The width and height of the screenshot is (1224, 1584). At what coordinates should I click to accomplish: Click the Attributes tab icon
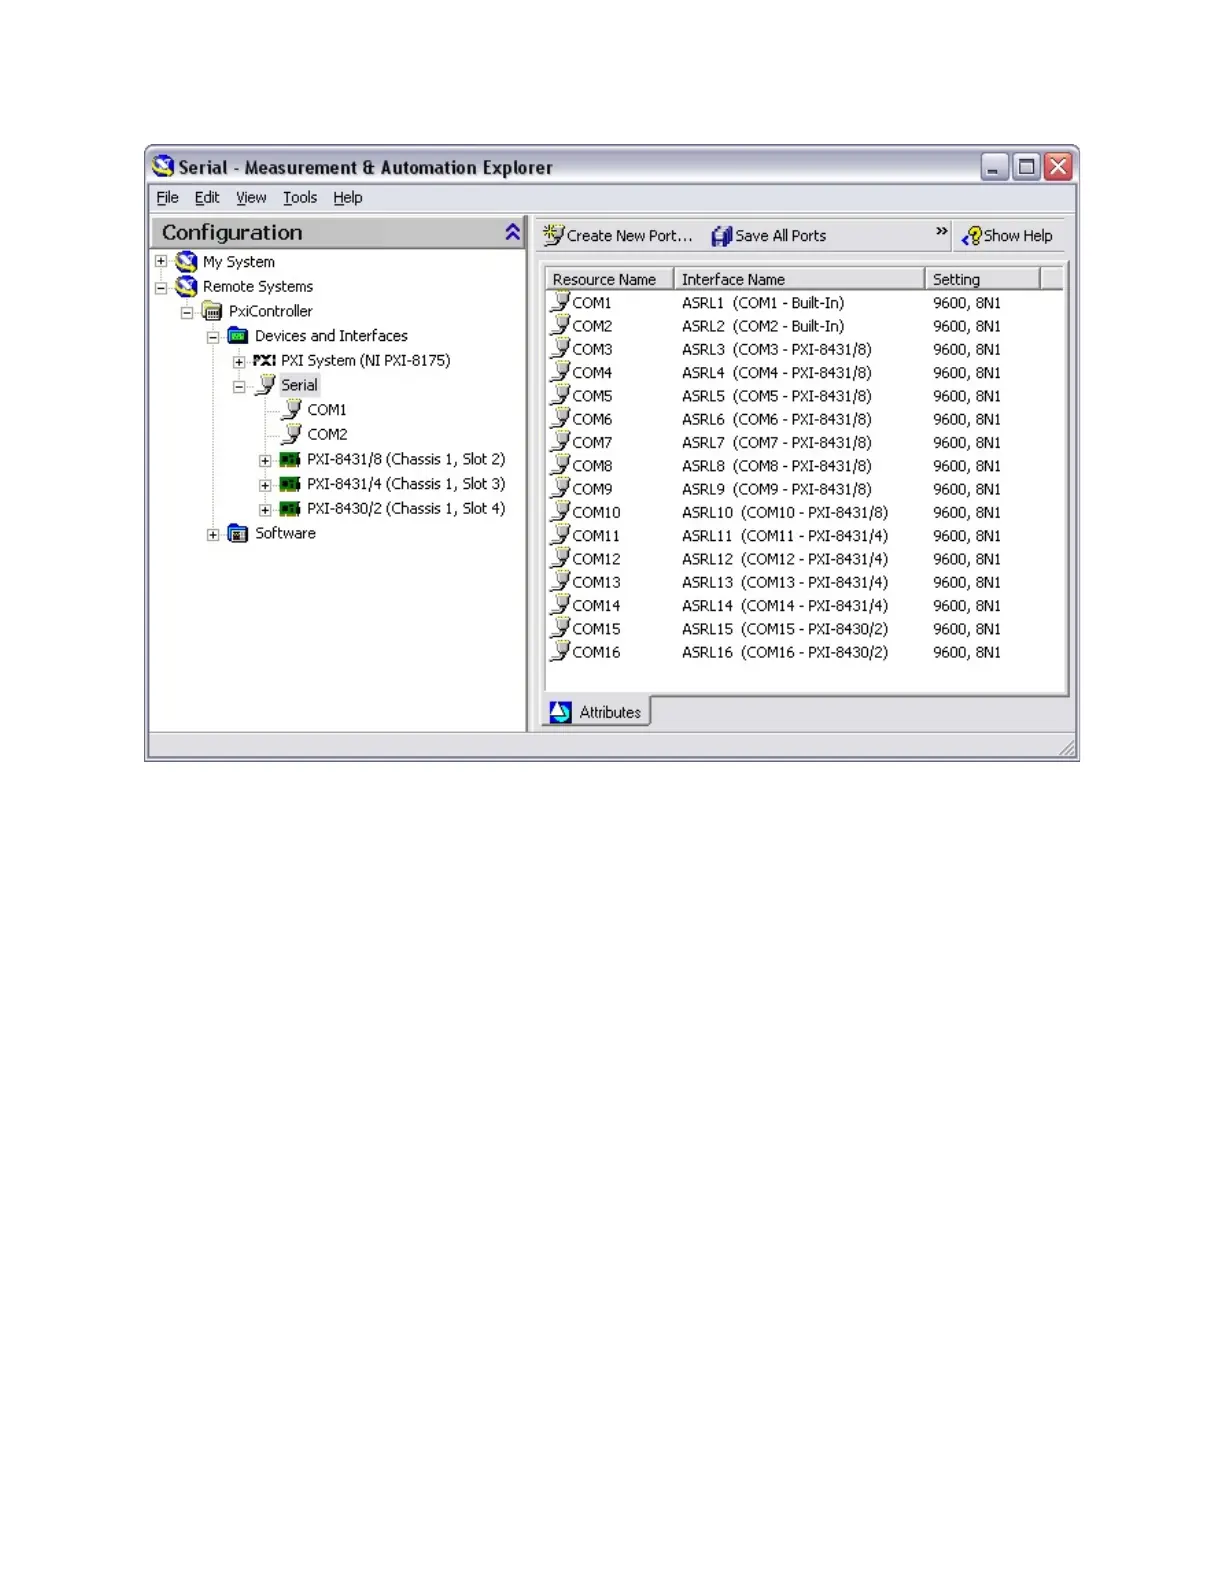[x=561, y=712]
